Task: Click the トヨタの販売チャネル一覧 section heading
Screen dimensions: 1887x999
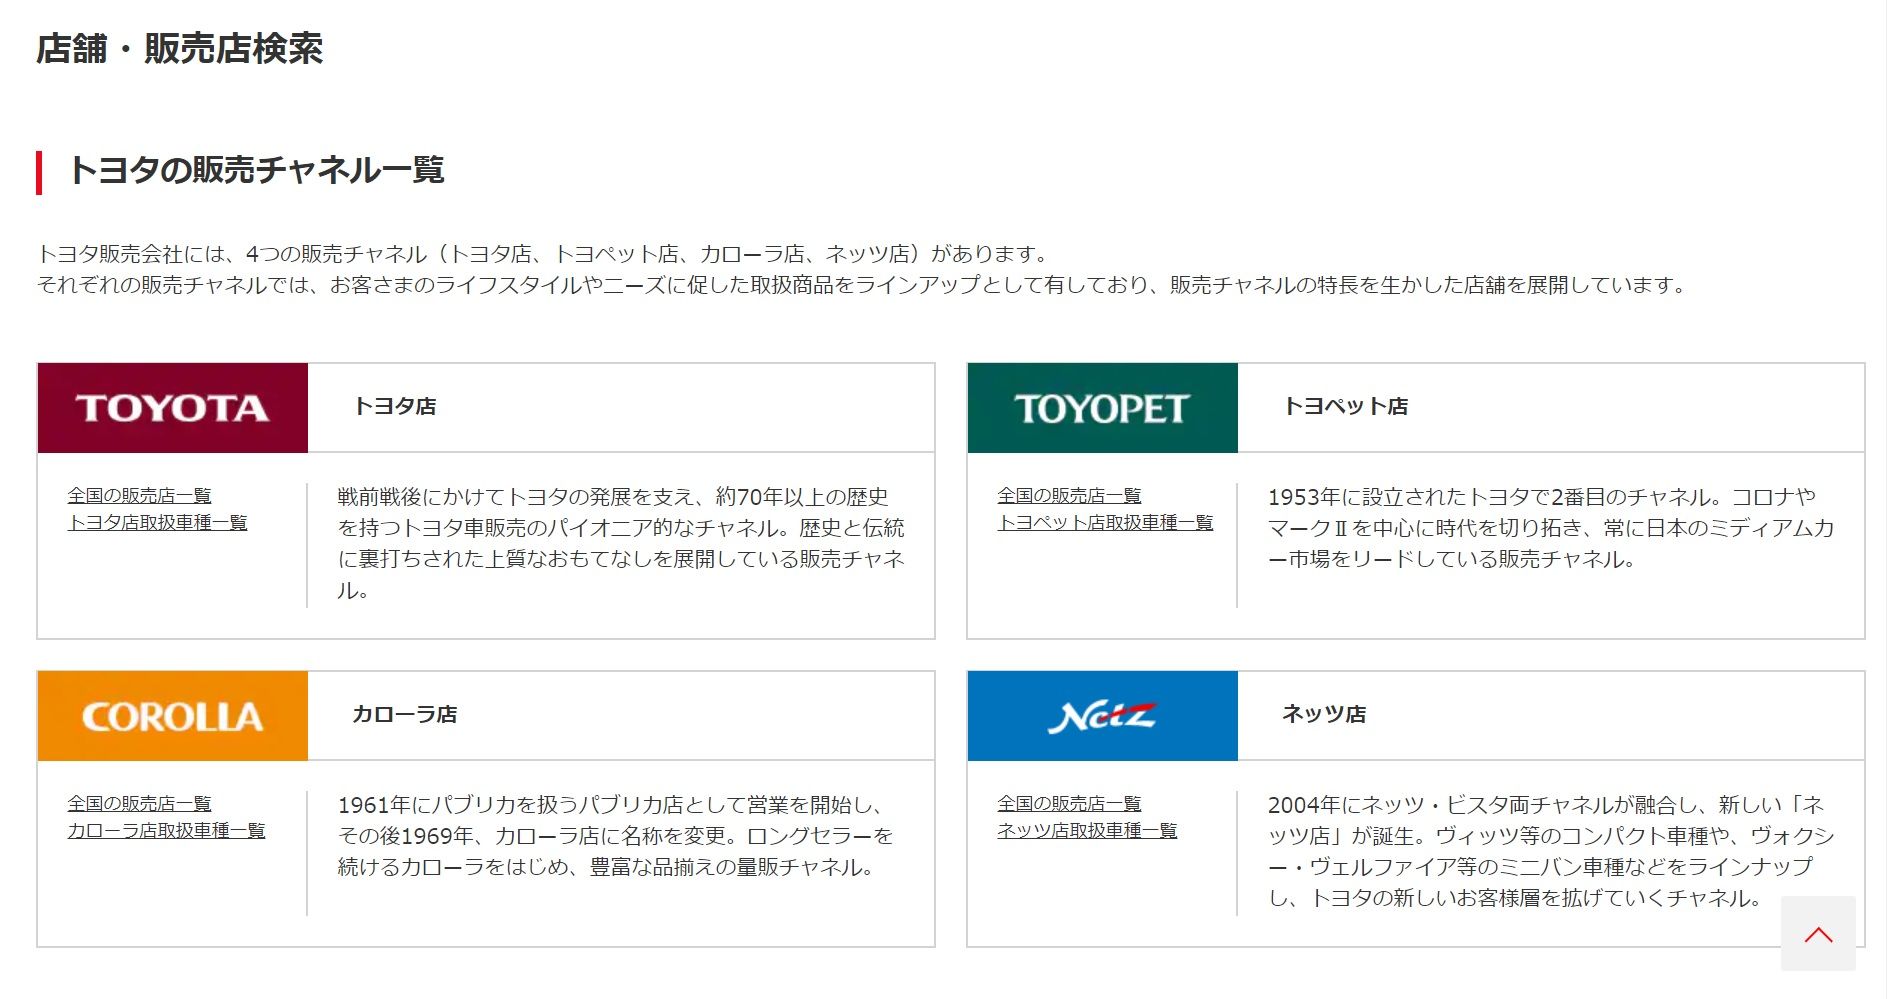Action: point(256,170)
